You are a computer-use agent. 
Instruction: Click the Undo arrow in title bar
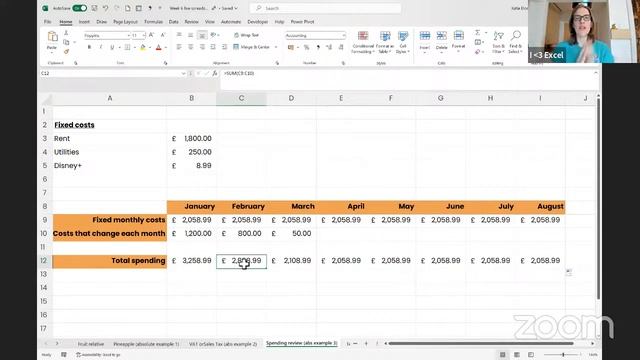point(105,8)
